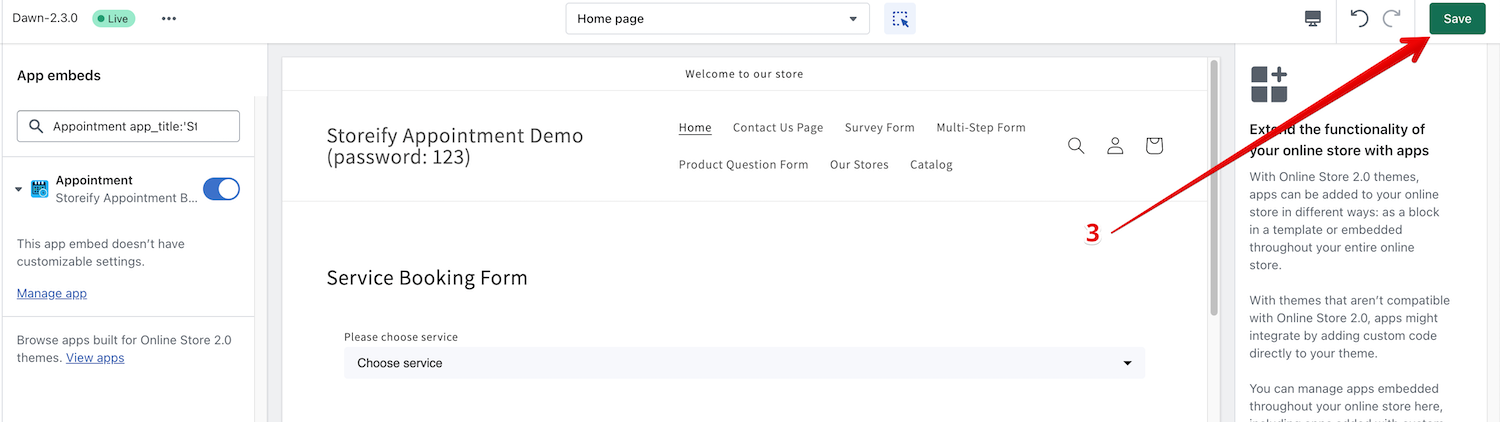Click the three-dot more actions icon
This screenshot has height=422, width=1500.
[x=168, y=19]
